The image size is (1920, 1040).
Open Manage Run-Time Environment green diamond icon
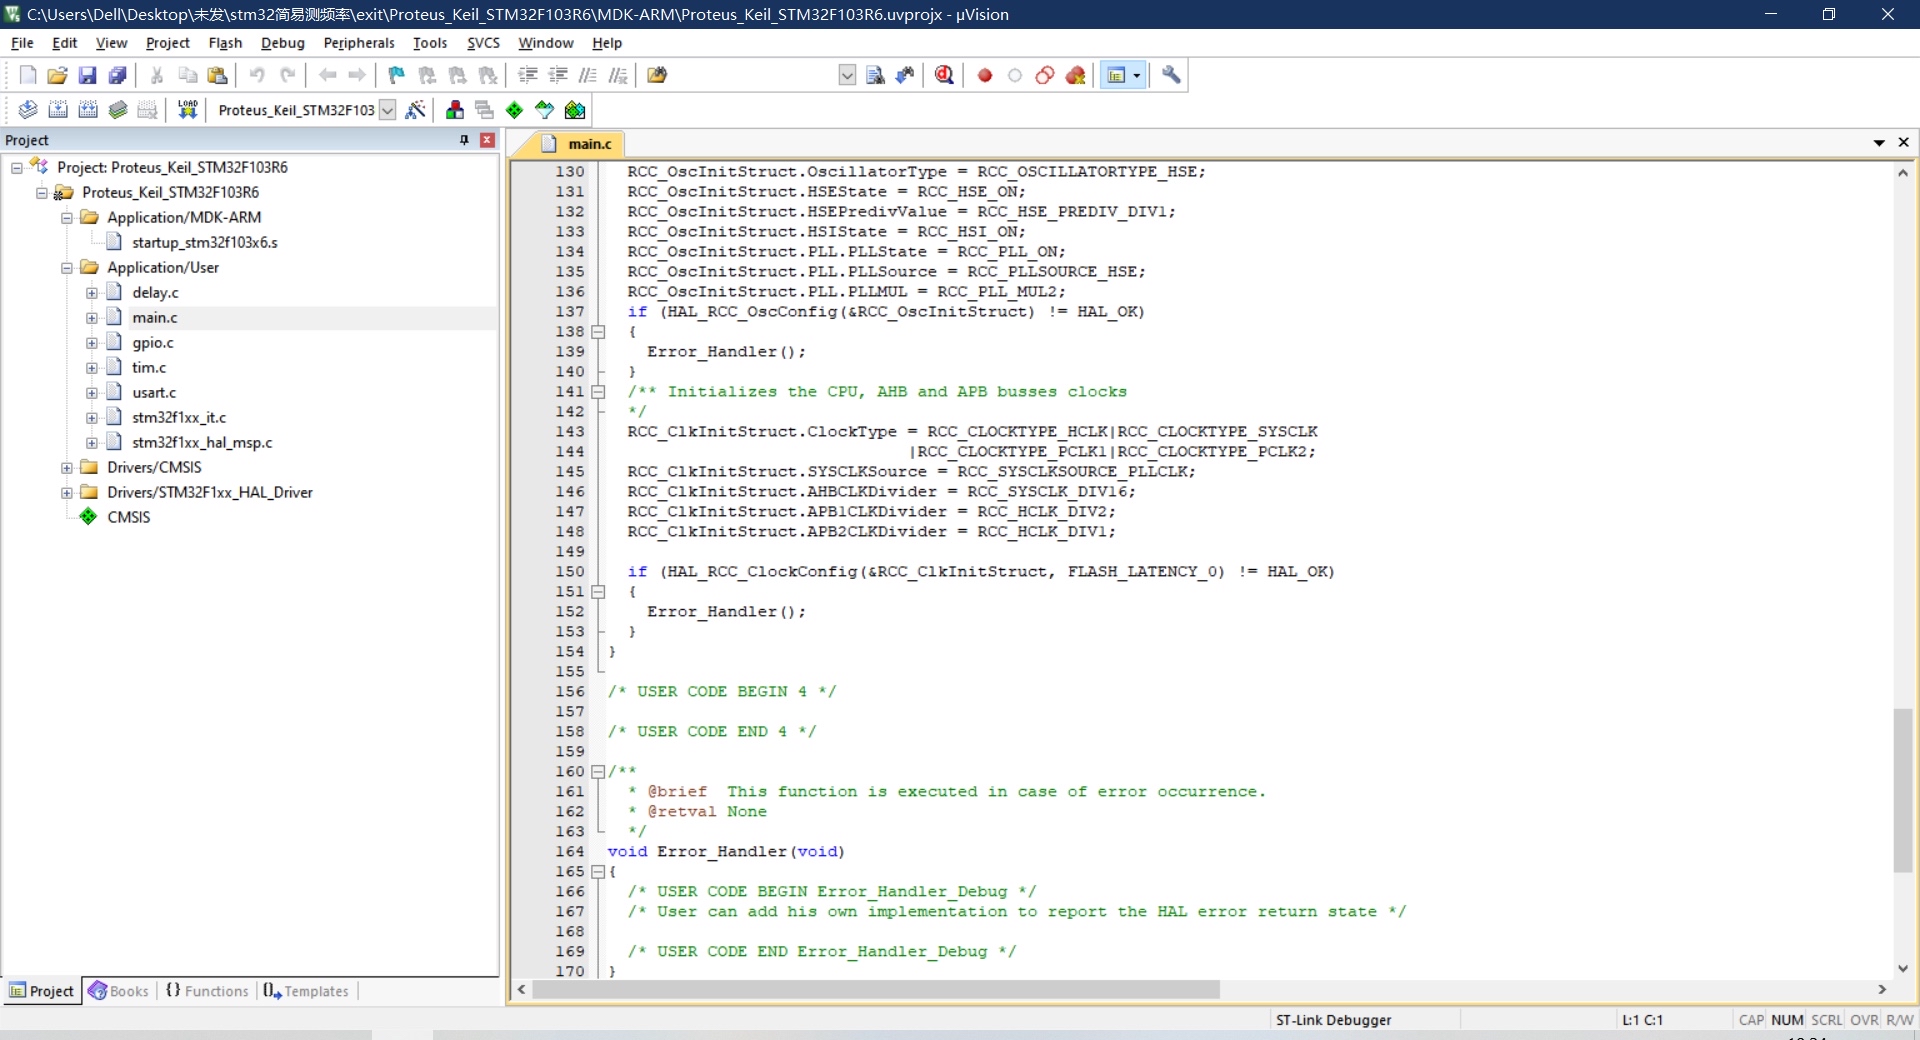coord(514,110)
